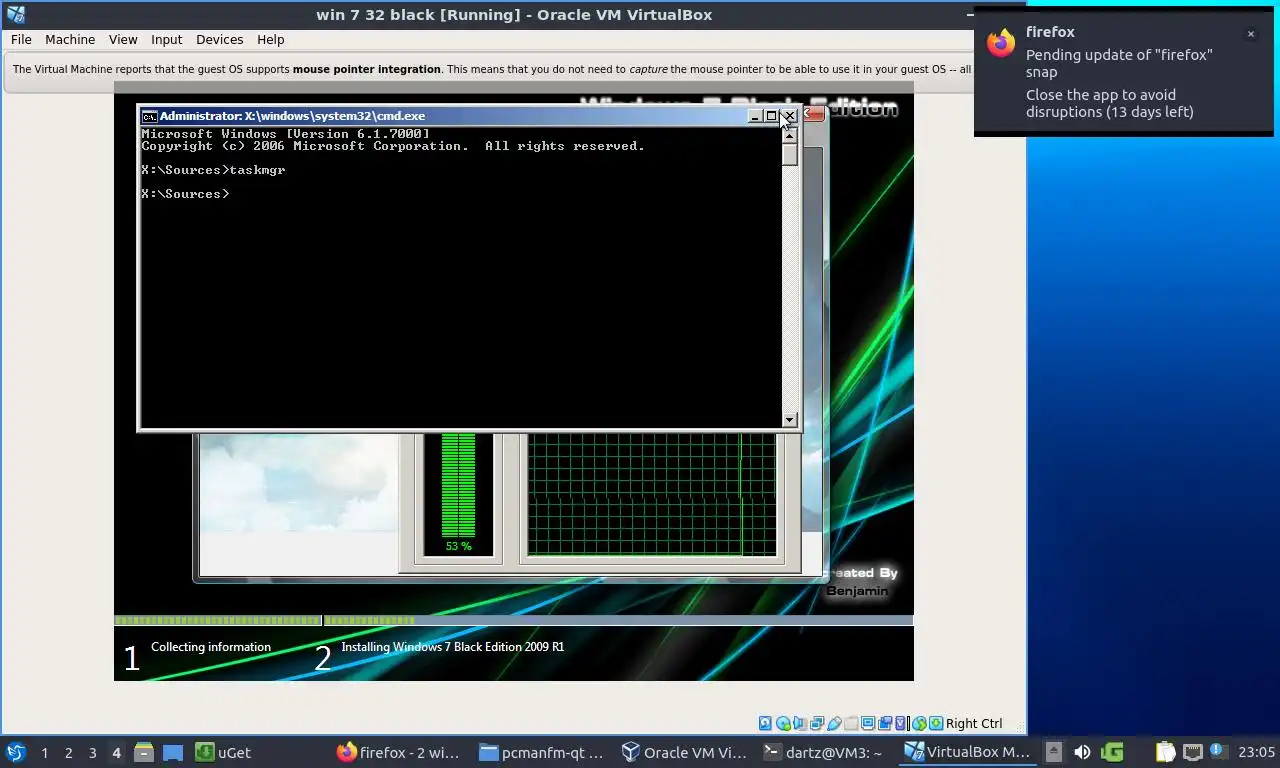The width and height of the screenshot is (1280, 768).
Task: Click the blue show desktop icon
Action: [173, 752]
